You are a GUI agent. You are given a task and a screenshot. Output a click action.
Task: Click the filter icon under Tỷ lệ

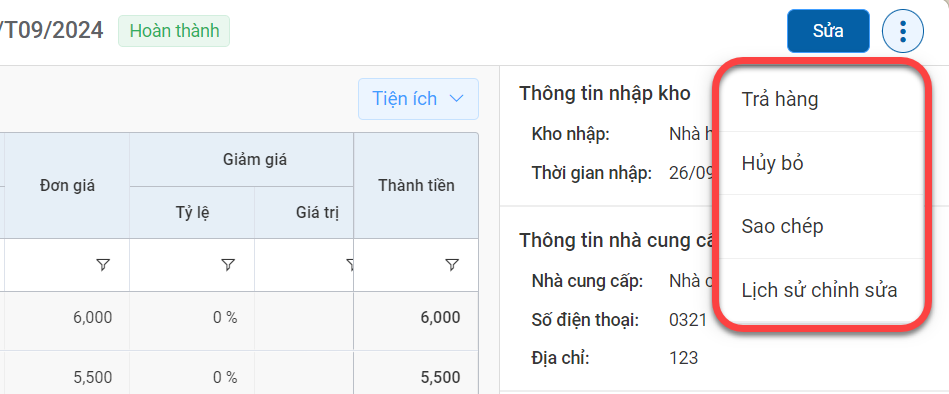point(228,264)
